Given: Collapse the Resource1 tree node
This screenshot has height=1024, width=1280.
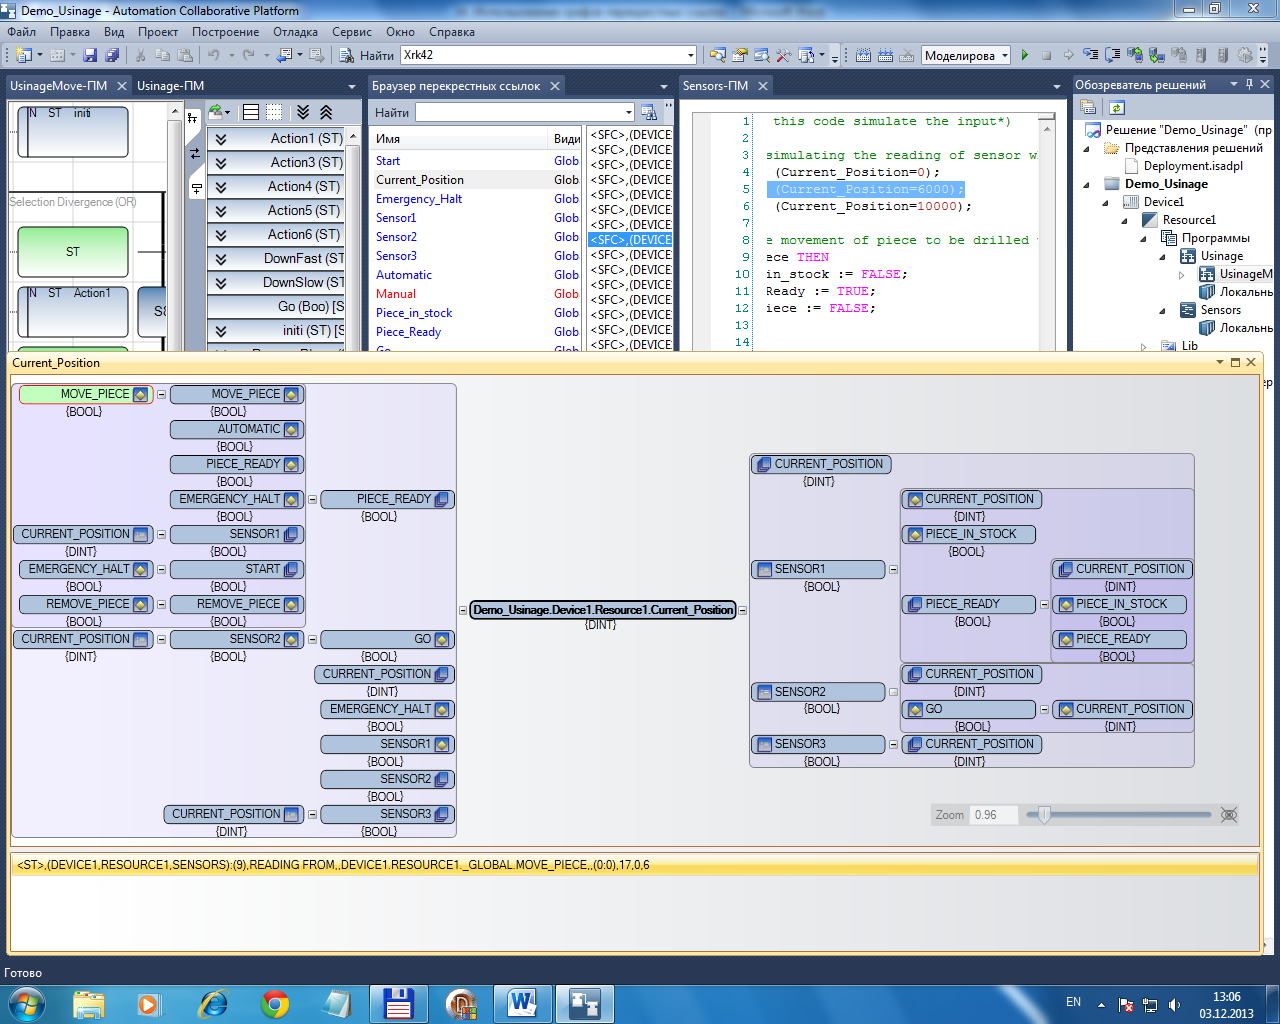Looking at the screenshot, I should pyautogui.click(x=1125, y=220).
